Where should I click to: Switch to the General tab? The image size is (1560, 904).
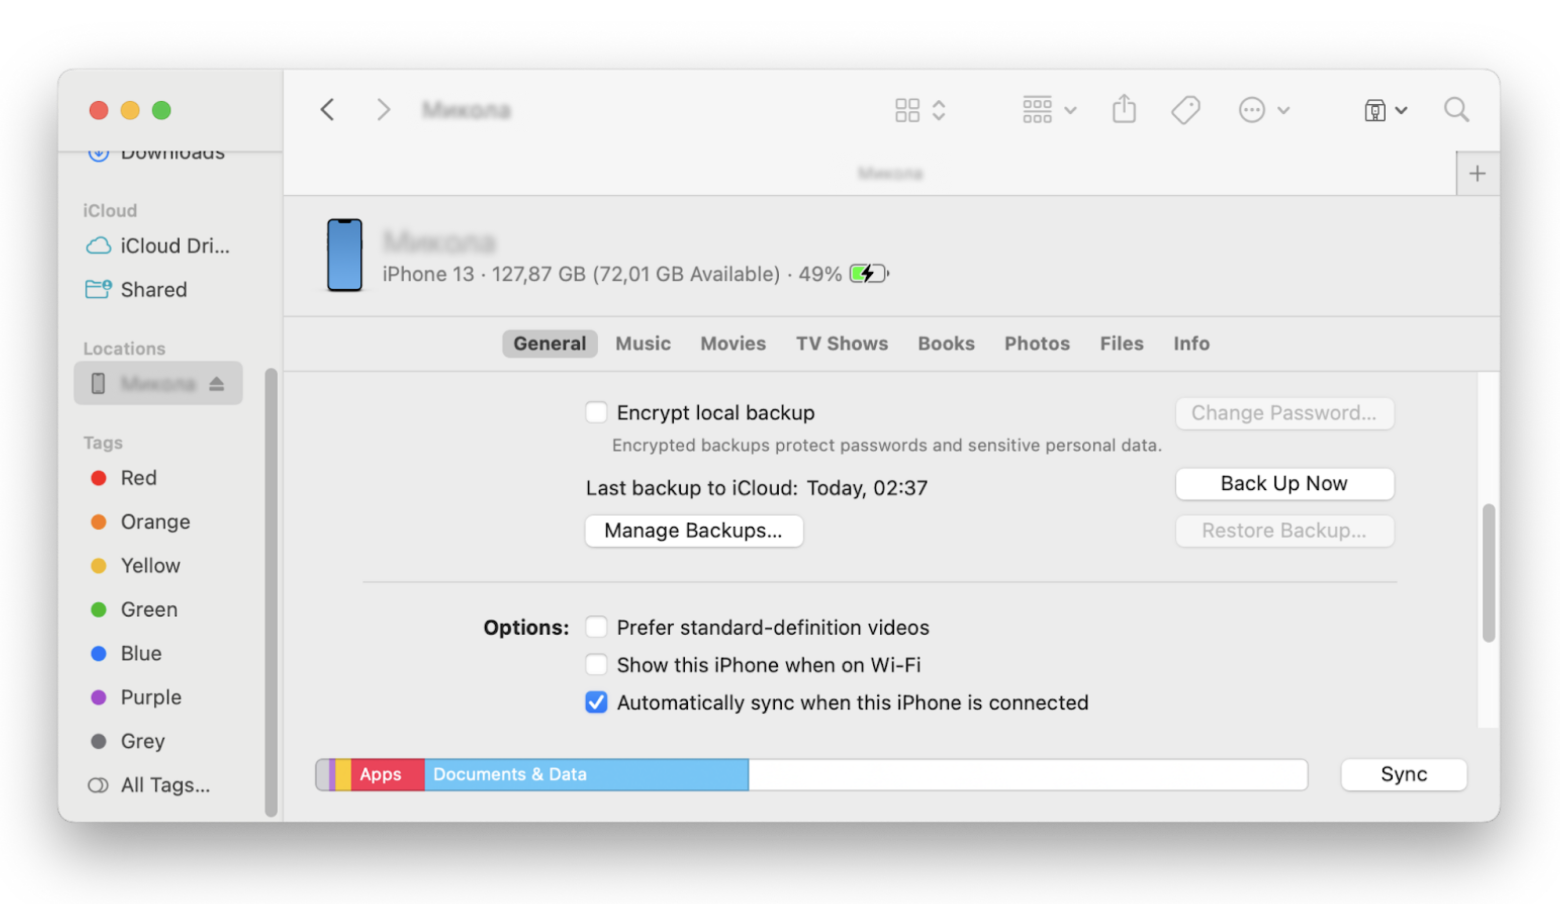550,344
